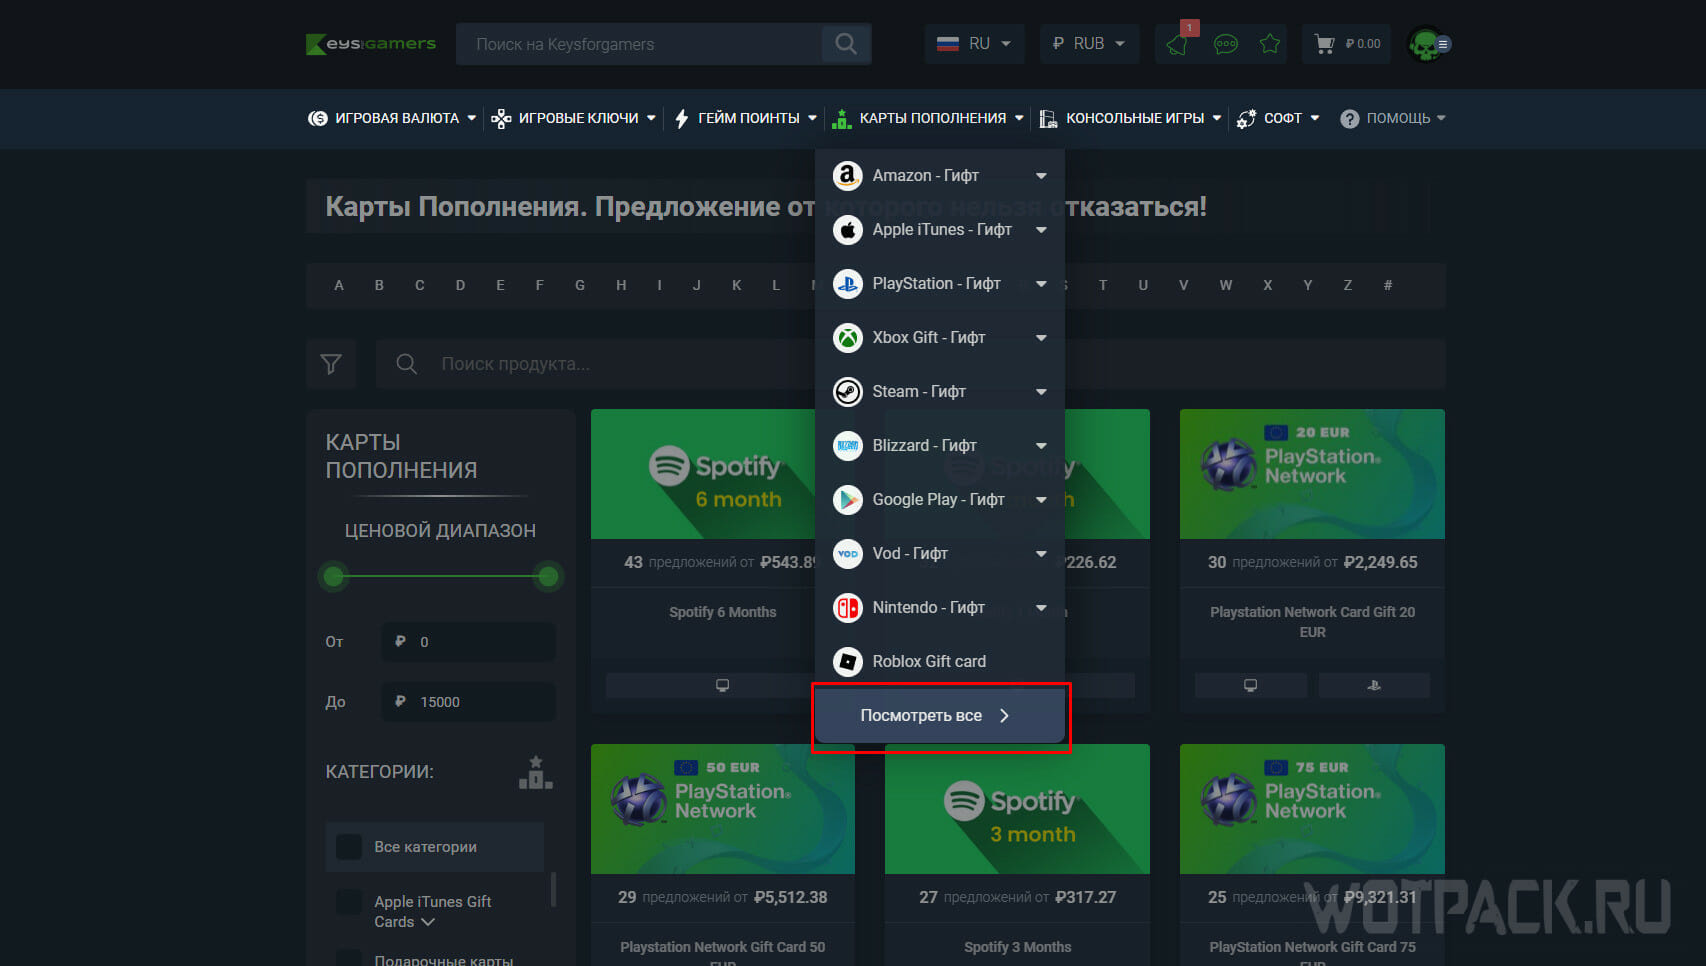Open the shopping cart icon
Screen dimensions: 1706x966
coord(1325,44)
